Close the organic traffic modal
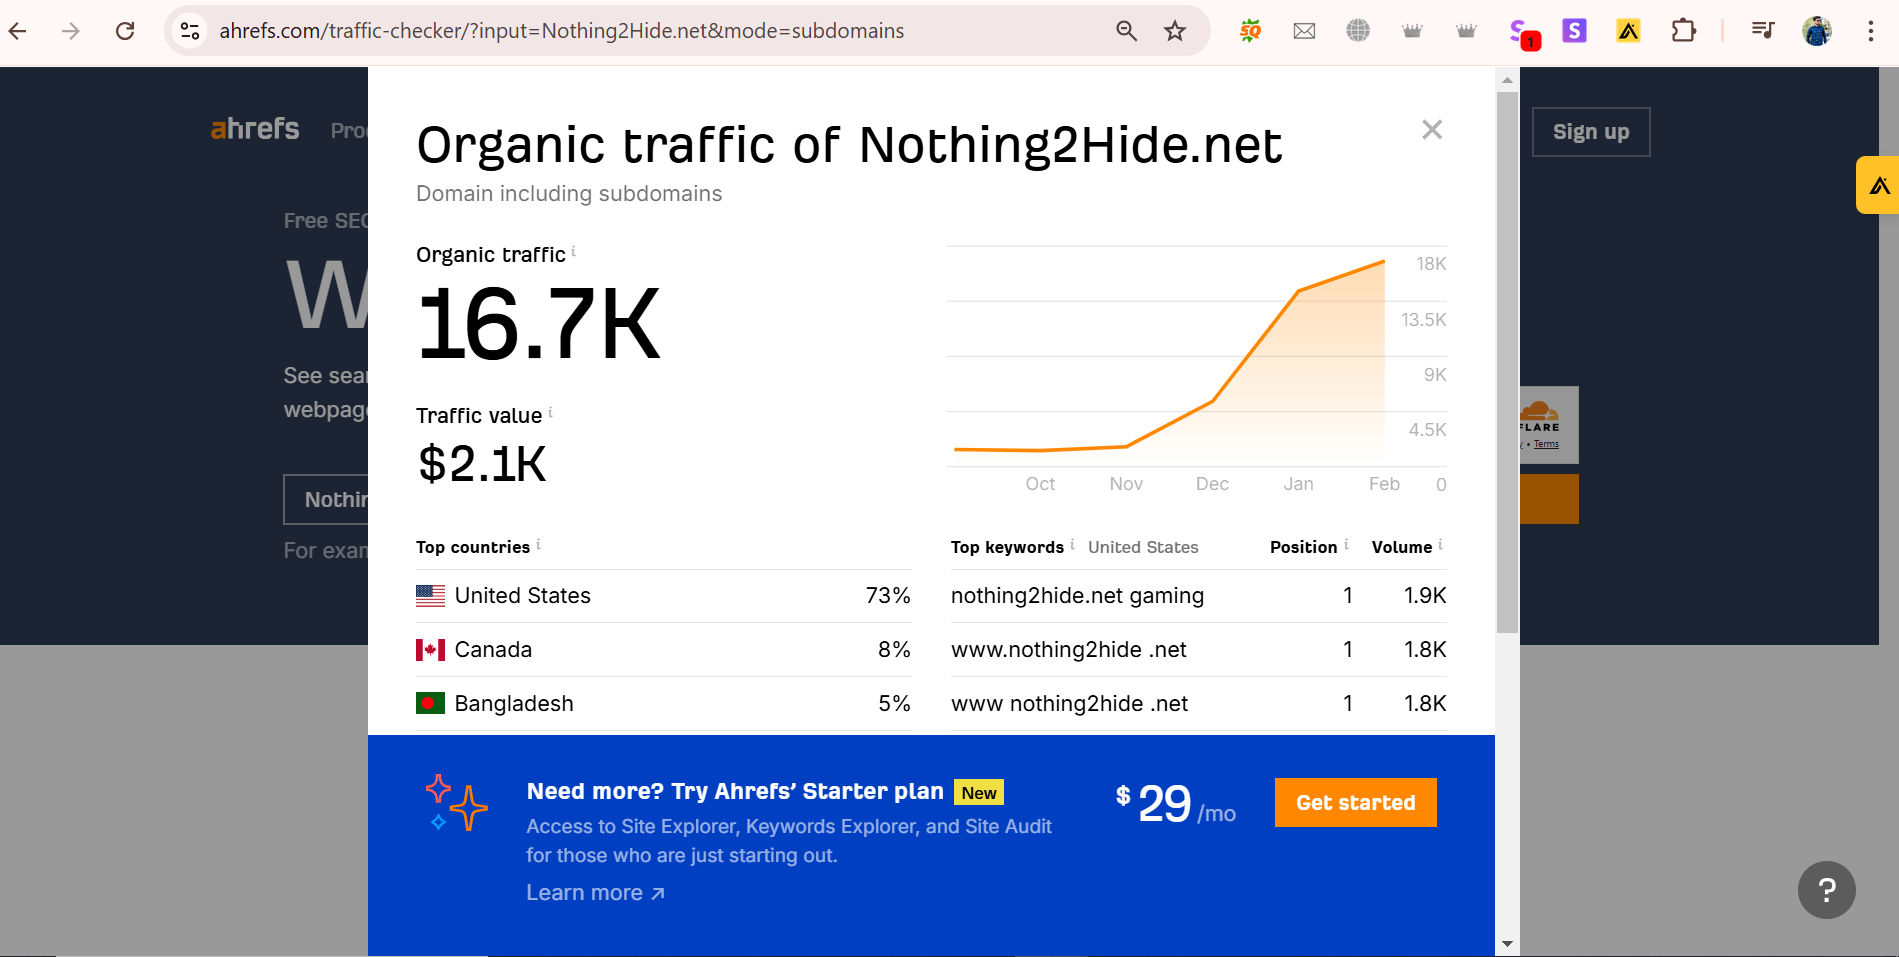1899x957 pixels. [x=1432, y=129]
